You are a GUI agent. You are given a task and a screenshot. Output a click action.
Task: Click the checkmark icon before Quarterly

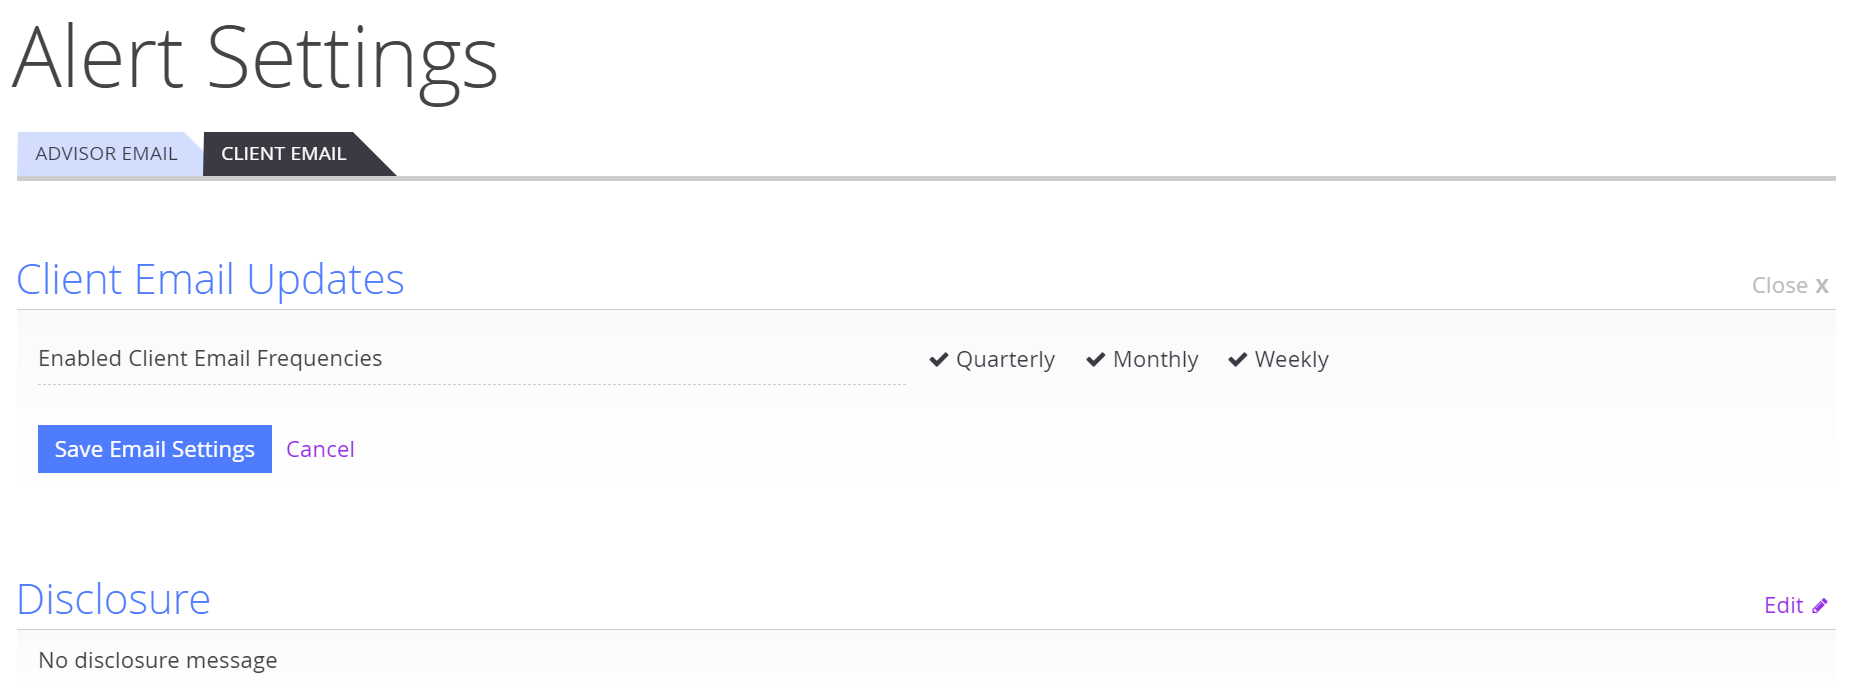tap(938, 360)
